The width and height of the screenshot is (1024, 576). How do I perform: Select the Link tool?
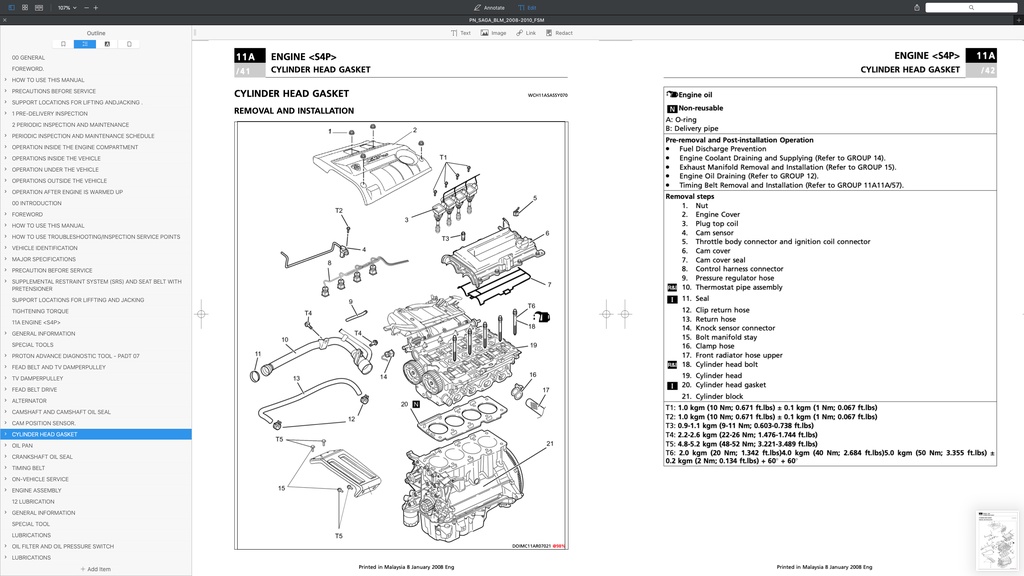pyautogui.click(x=527, y=33)
